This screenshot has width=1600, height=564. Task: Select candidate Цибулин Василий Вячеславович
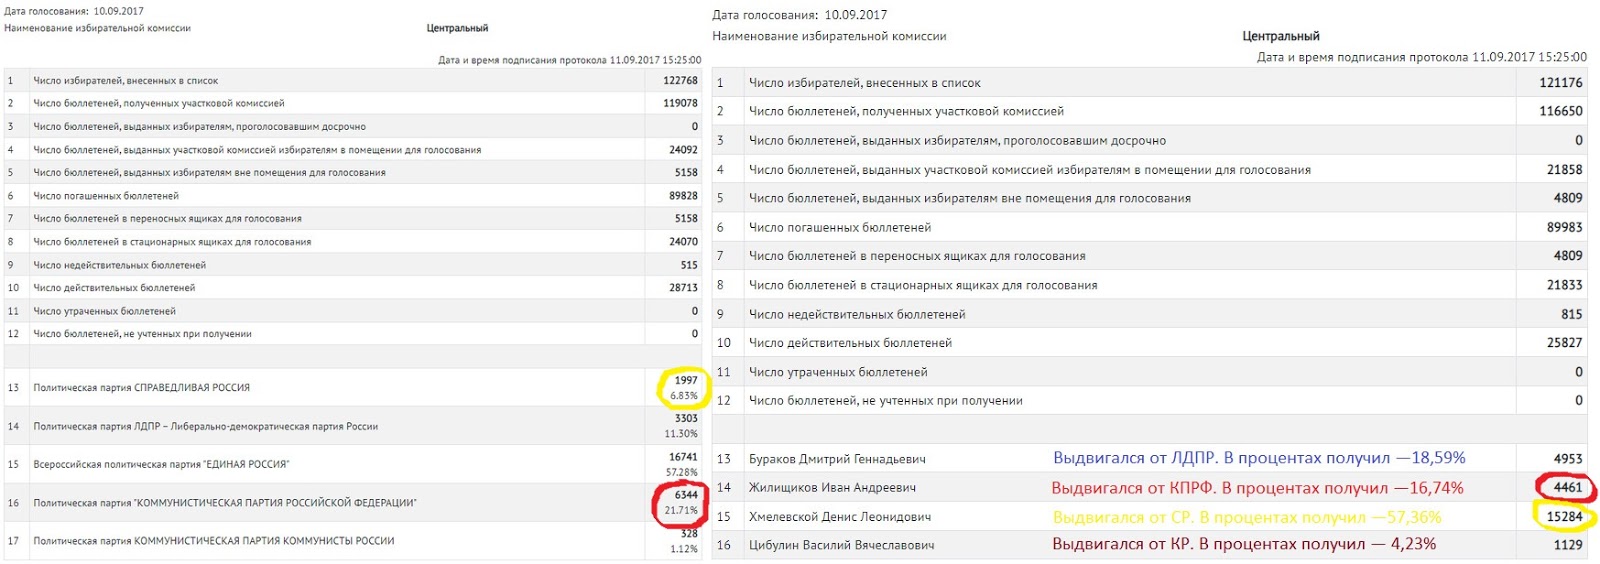(841, 545)
